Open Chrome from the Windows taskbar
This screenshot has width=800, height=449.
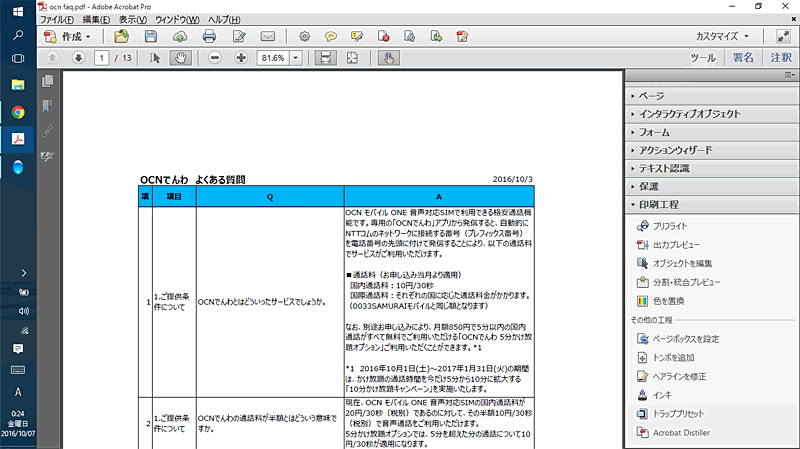[18, 112]
